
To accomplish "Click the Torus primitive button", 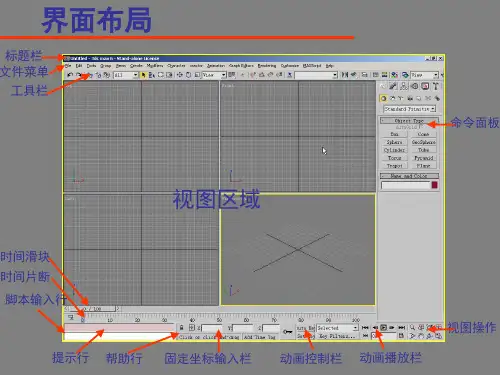I will pos(394,158).
